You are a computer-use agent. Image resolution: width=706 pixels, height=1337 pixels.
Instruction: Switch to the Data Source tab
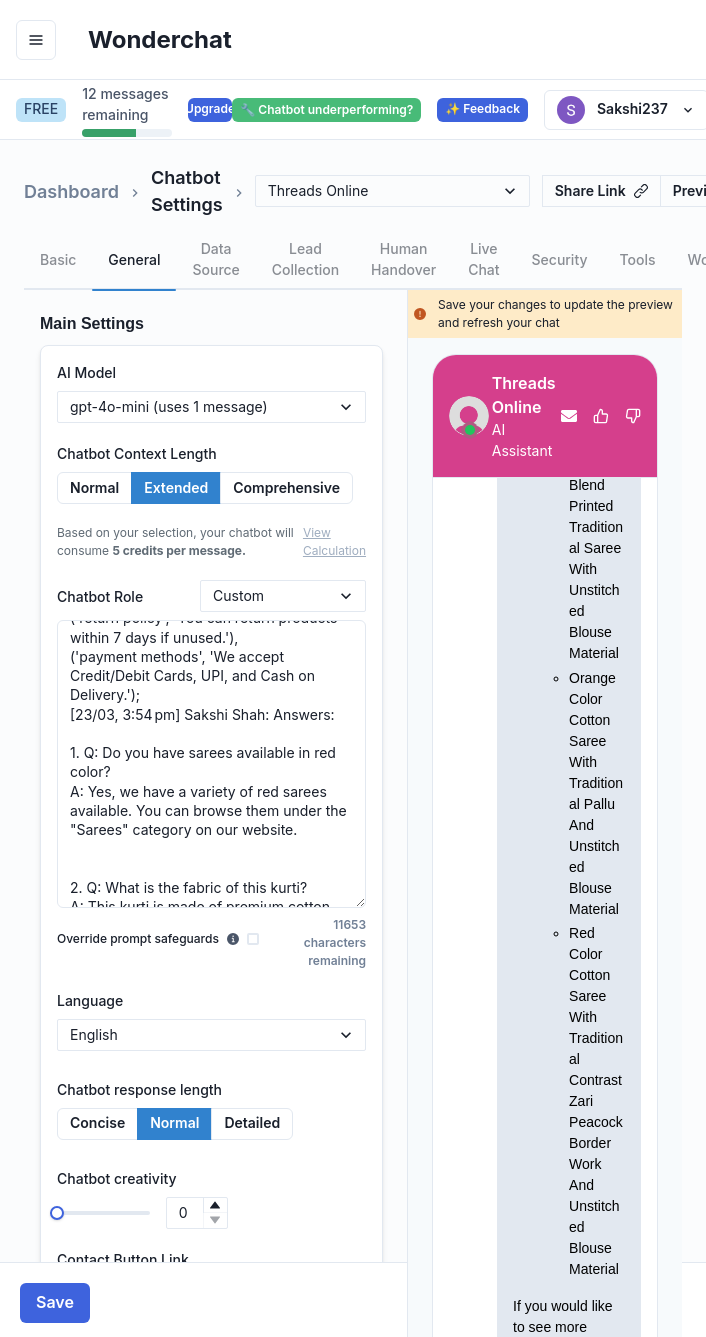pyautogui.click(x=216, y=259)
